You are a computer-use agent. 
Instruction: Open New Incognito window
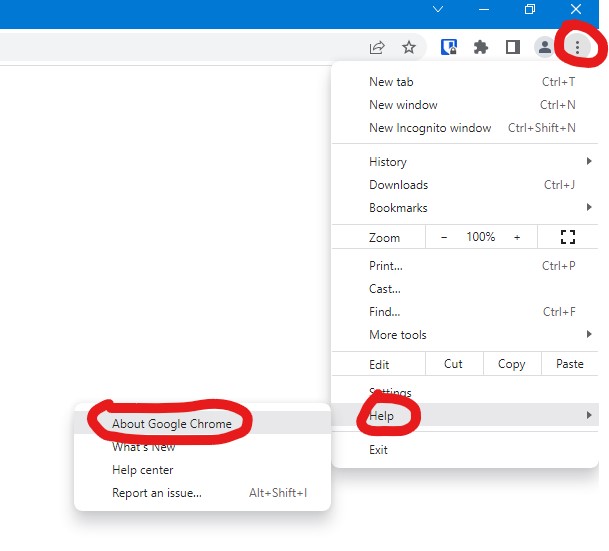tap(430, 128)
